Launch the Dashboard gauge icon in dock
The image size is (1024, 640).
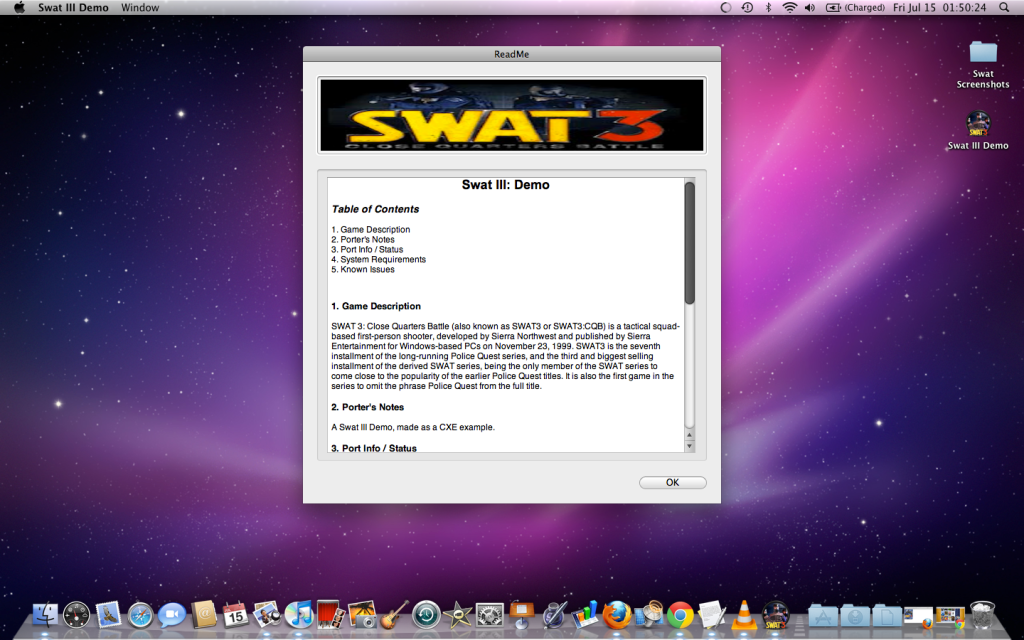[76, 615]
